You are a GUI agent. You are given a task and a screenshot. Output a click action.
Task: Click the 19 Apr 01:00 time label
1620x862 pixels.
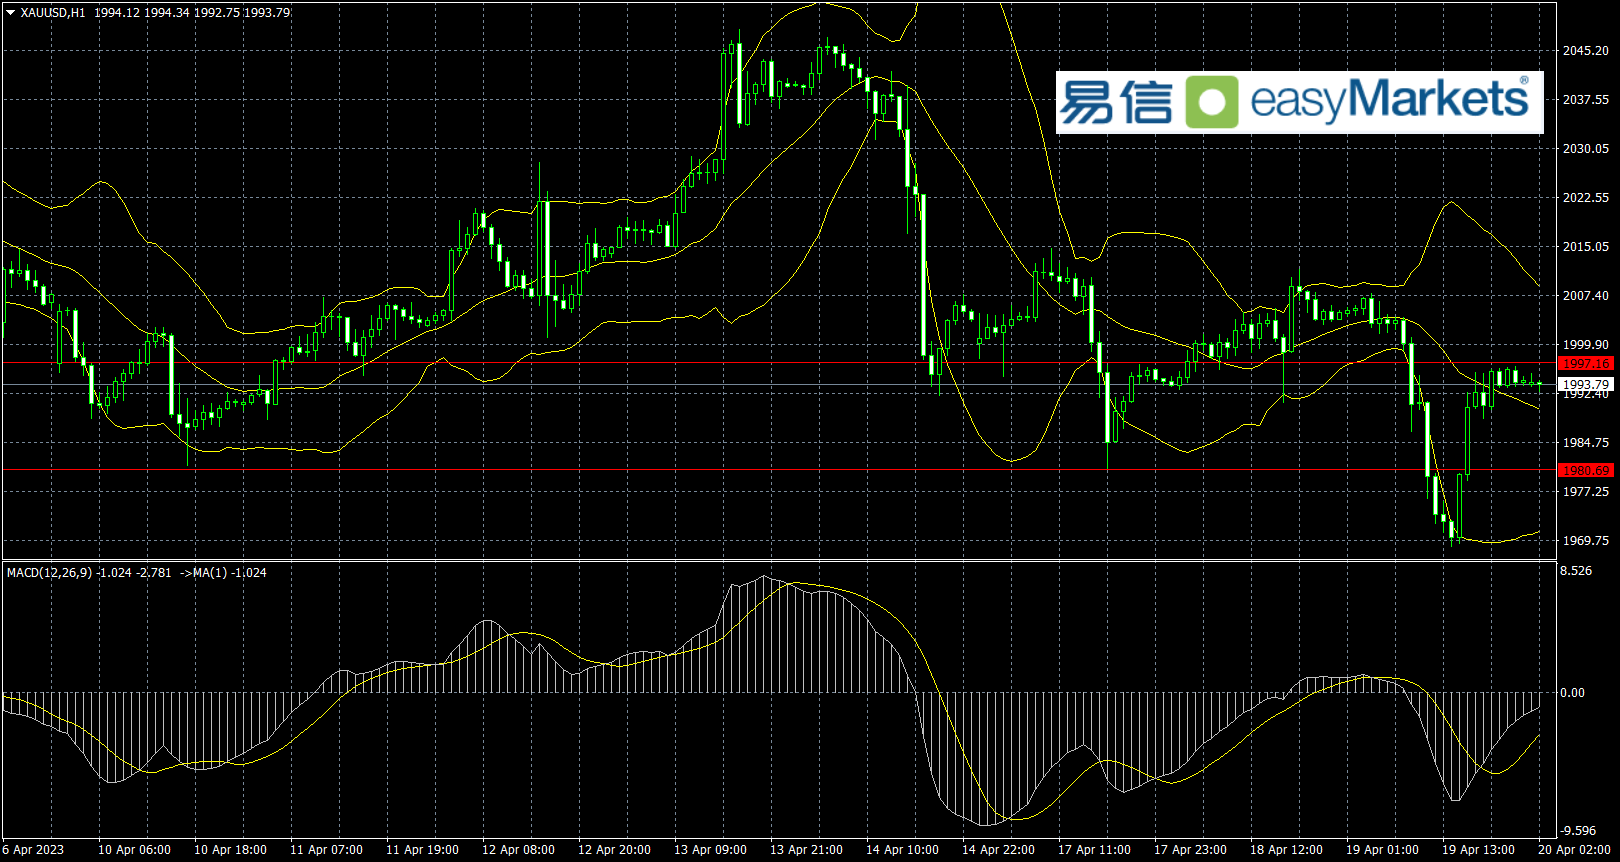click(x=1382, y=850)
